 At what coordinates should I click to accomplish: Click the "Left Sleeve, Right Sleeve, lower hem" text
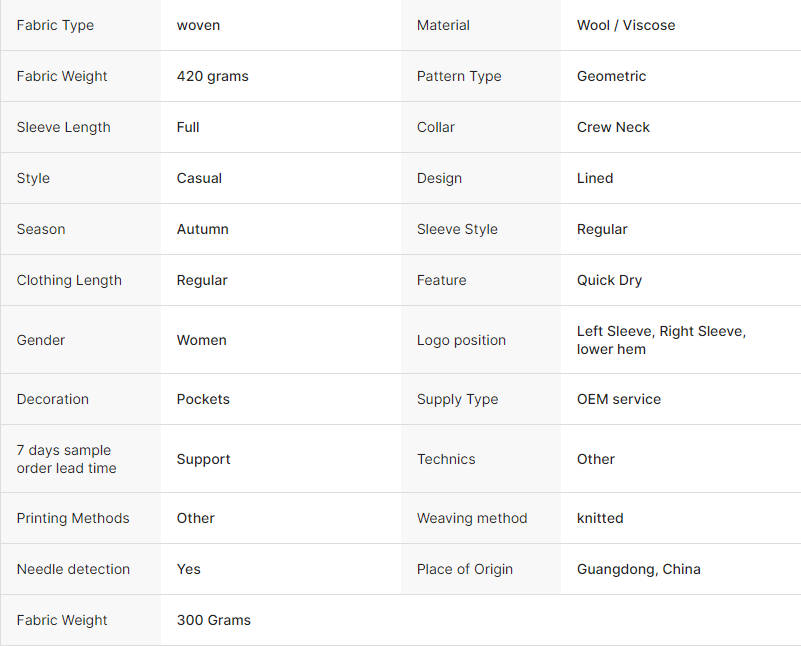(x=661, y=340)
